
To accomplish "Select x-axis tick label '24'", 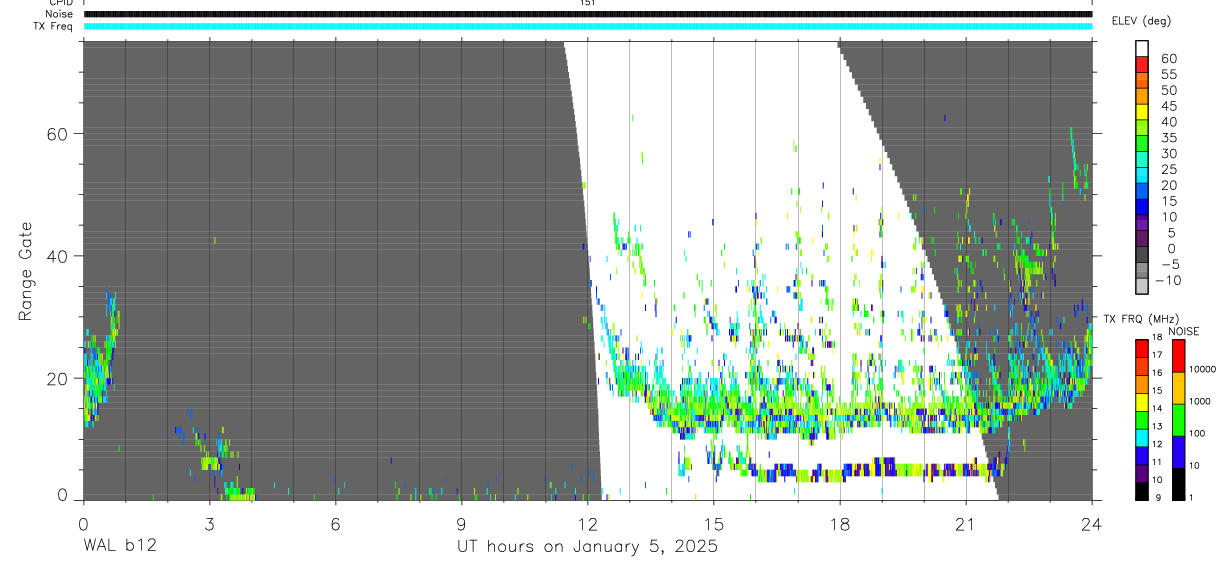I will point(1091,524).
